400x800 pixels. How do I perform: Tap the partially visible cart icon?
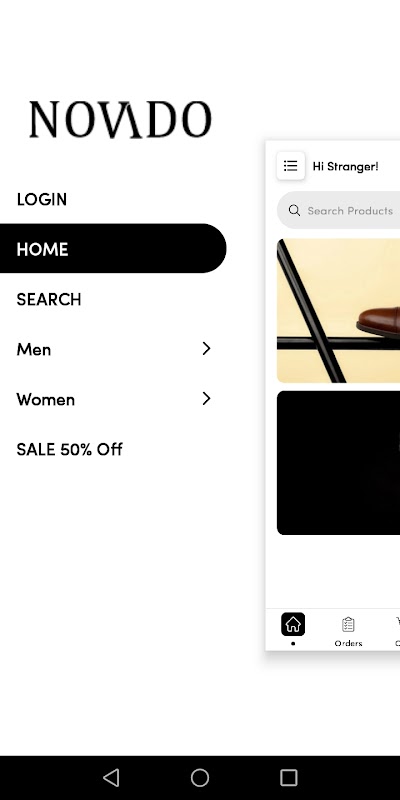point(397,622)
